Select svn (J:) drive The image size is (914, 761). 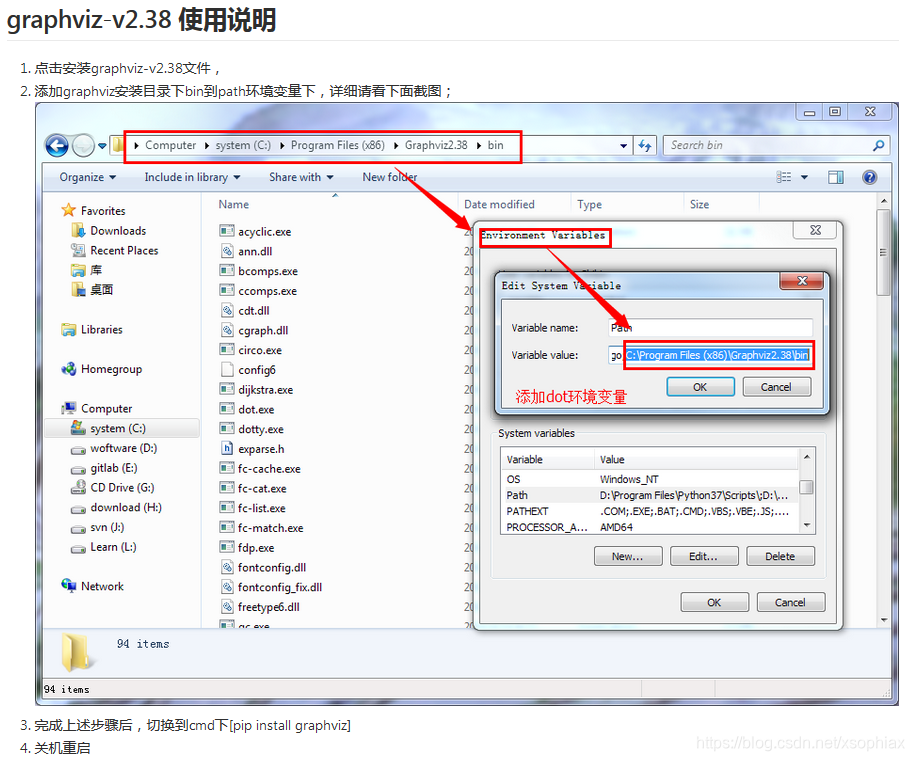pyautogui.click(x=97, y=527)
